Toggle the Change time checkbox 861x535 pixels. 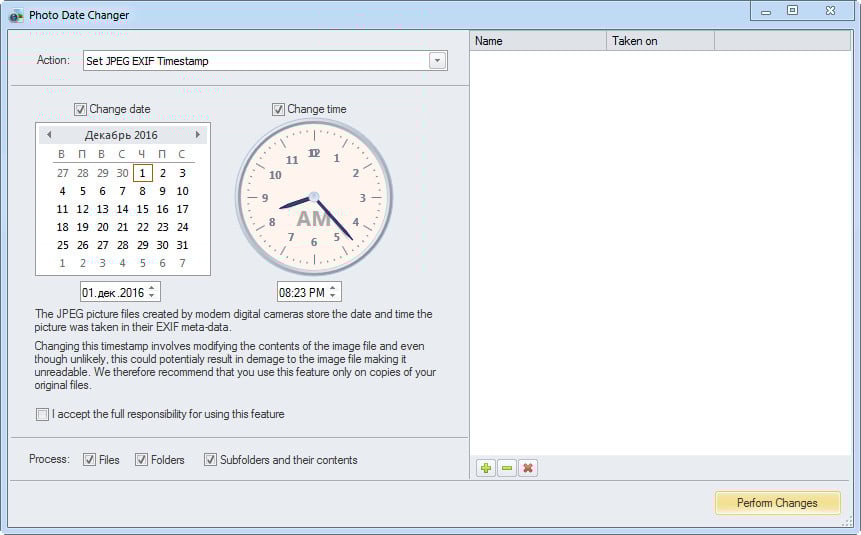278,109
